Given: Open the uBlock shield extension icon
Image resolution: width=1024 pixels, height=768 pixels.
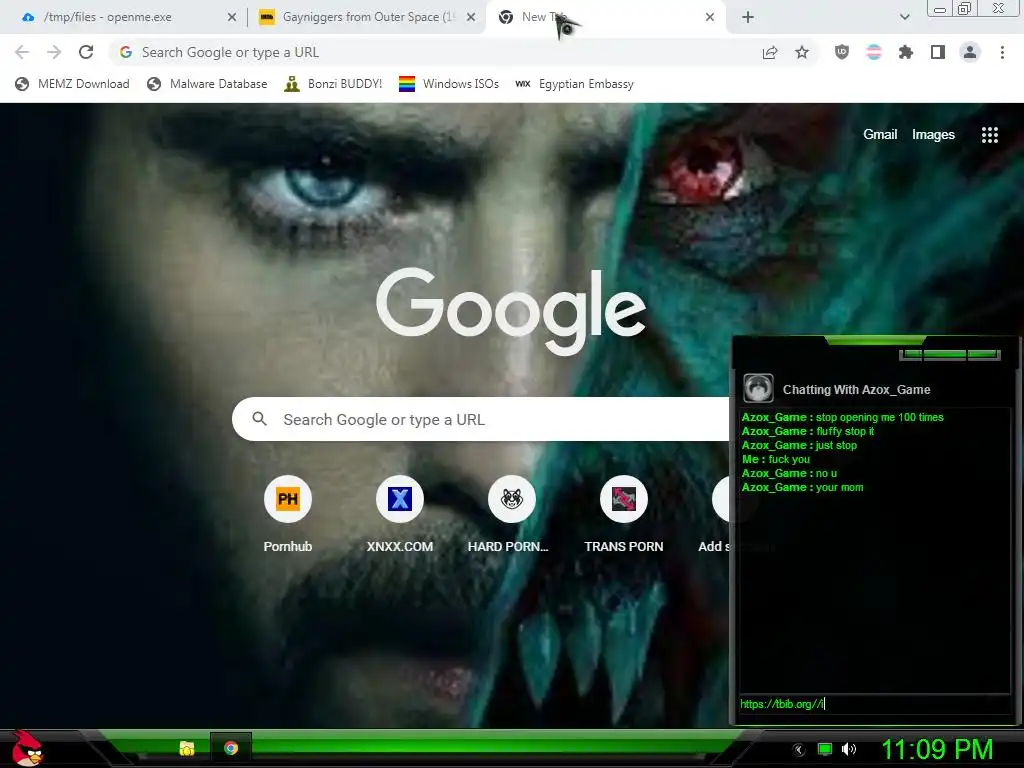Looking at the screenshot, I should [842, 52].
